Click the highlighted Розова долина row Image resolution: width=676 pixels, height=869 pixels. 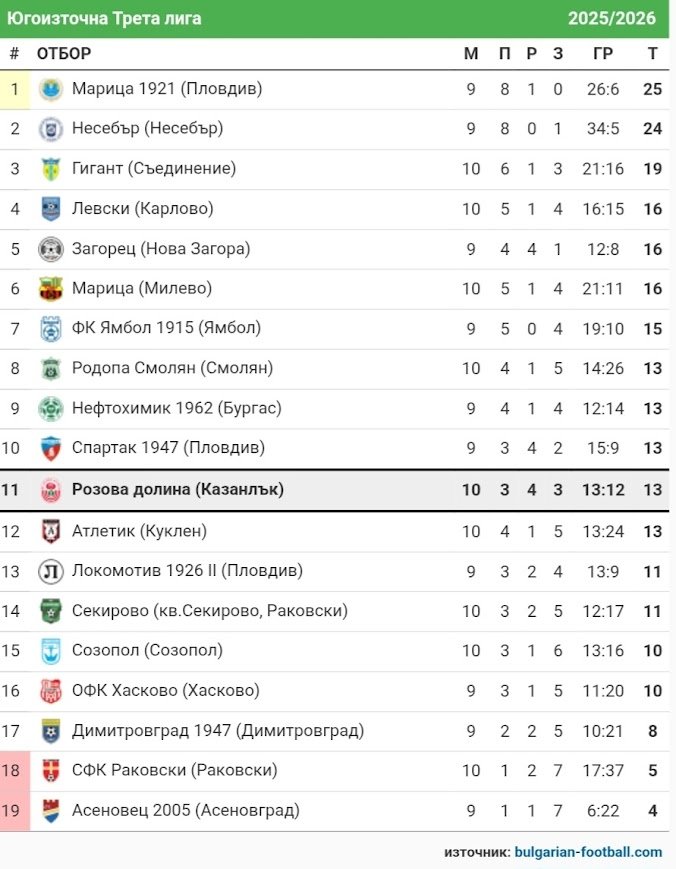pyautogui.click(x=300, y=490)
